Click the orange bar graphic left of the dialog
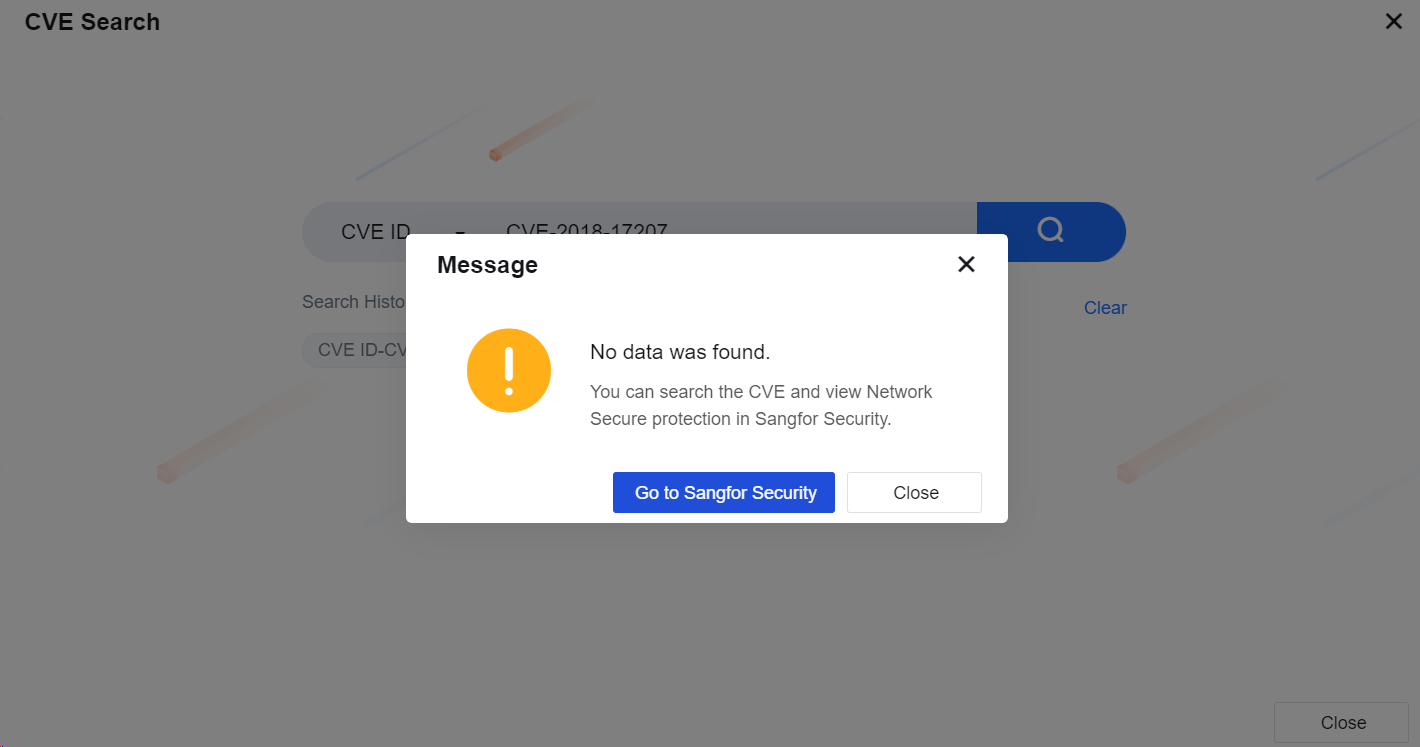Screen dimensions: 1420x747 click(x=236, y=433)
